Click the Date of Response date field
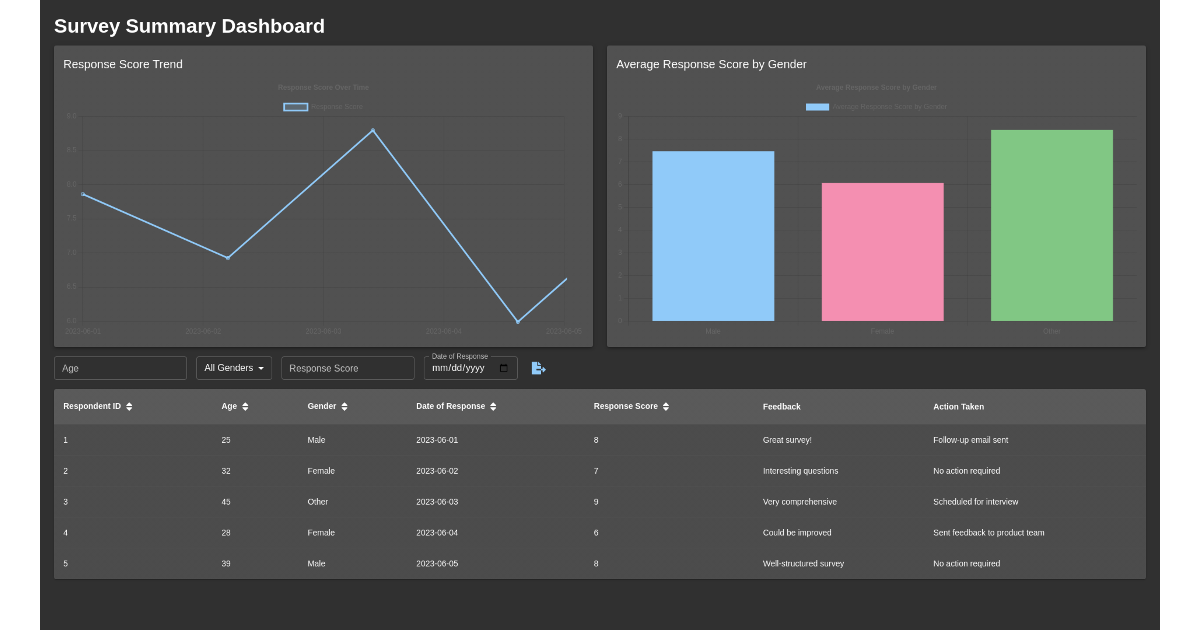1200x630 pixels. [x=460, y=368]
